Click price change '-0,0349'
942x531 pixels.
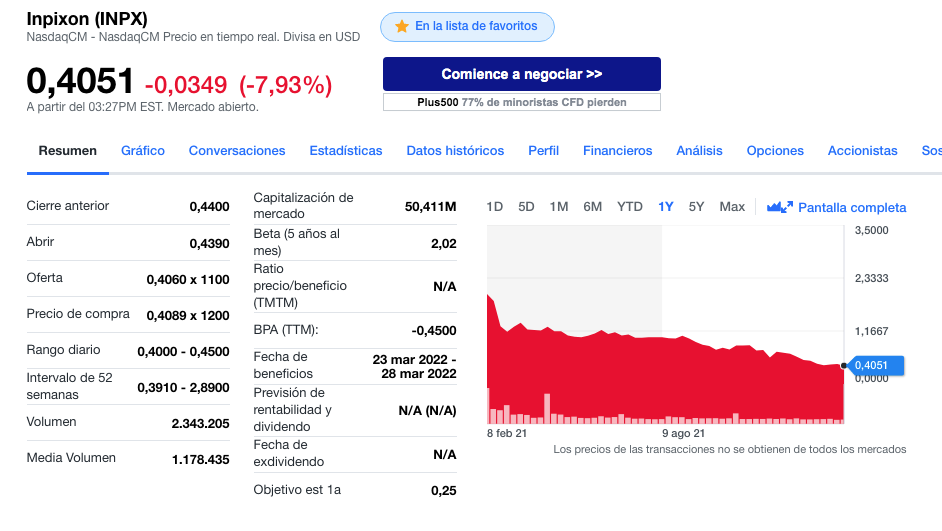186,85
